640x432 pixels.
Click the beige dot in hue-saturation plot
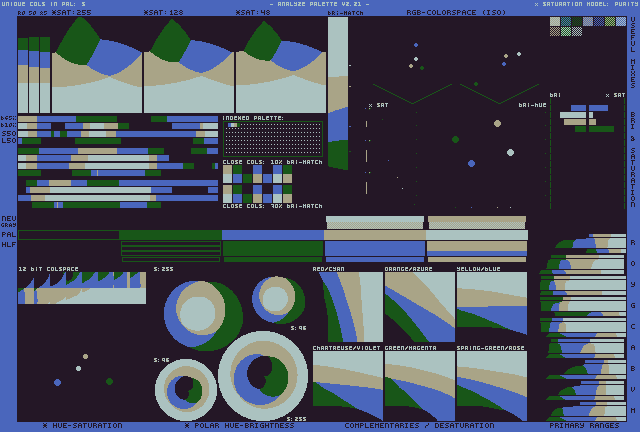tap(85, 356)
